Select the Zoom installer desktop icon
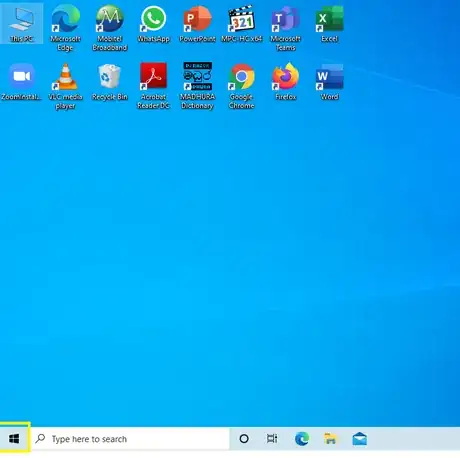This screenshot has height=458, width=460. [21, 82]
